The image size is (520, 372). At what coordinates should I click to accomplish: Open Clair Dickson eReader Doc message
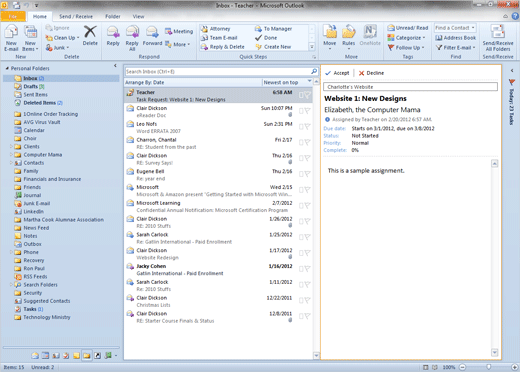click(x=218, y=111)
